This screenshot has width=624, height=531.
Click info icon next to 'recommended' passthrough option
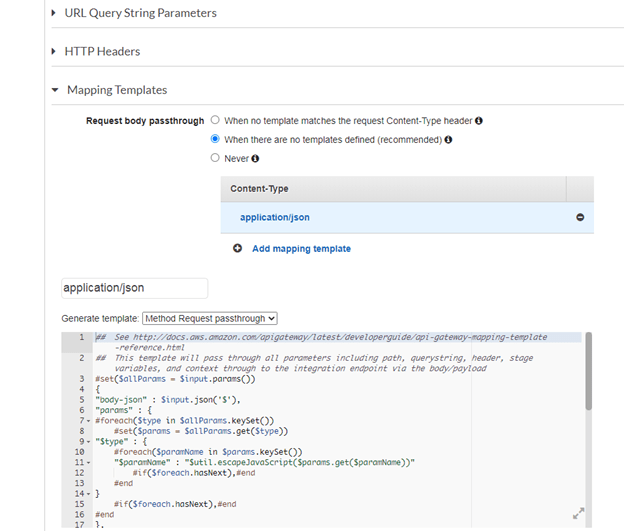[448, 140]
